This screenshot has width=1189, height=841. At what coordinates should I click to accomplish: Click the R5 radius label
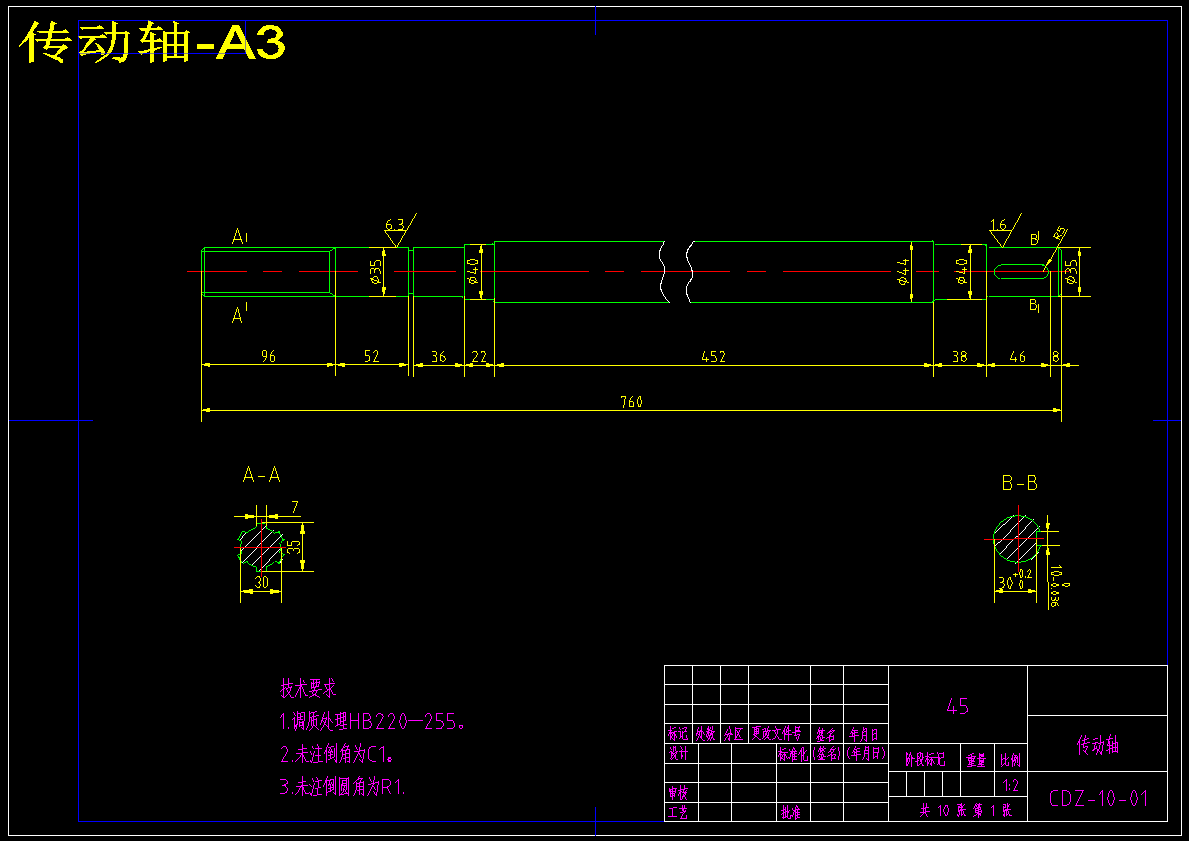tap(1059, 233)
